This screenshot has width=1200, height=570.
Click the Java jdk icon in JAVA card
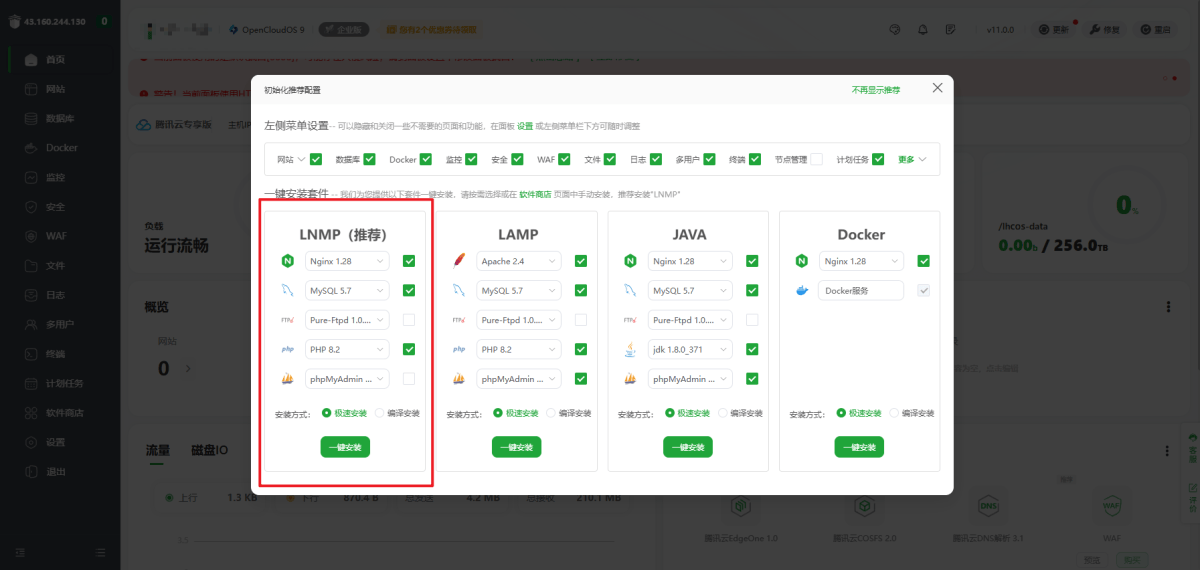pyautogui.click(x=630, y=350)
